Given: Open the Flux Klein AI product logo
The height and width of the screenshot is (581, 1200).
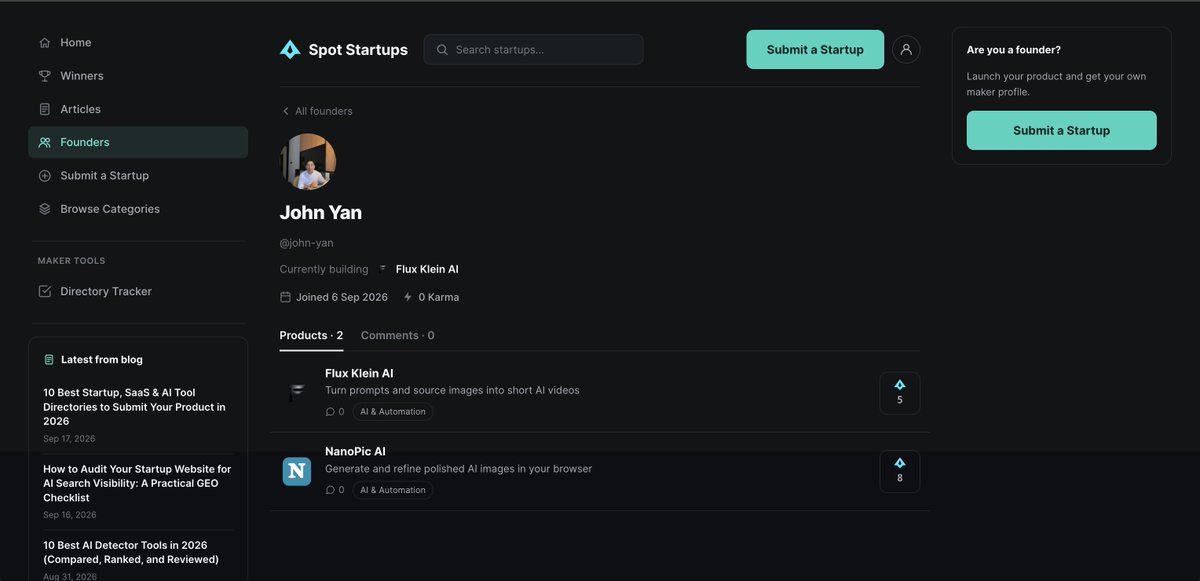Looking at the screenshot, I should (297, 393).
